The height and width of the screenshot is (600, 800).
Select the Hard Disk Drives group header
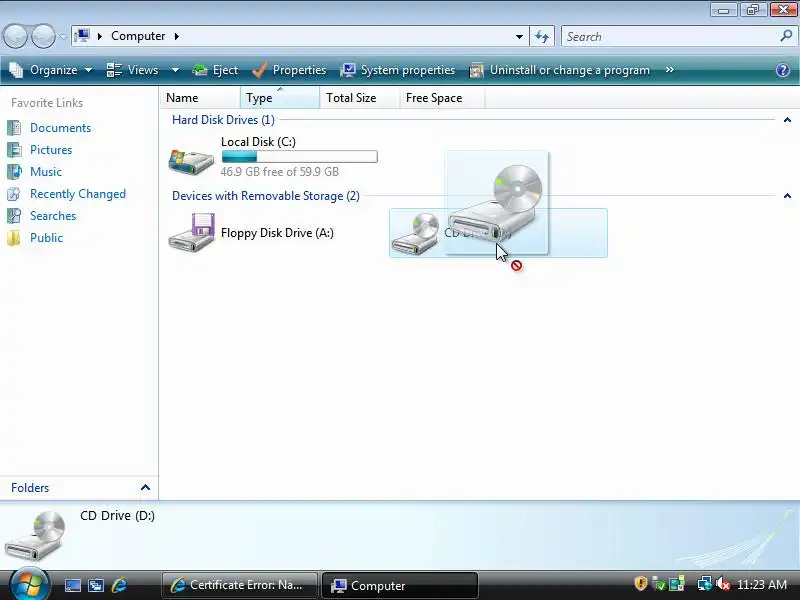[223, 120]
